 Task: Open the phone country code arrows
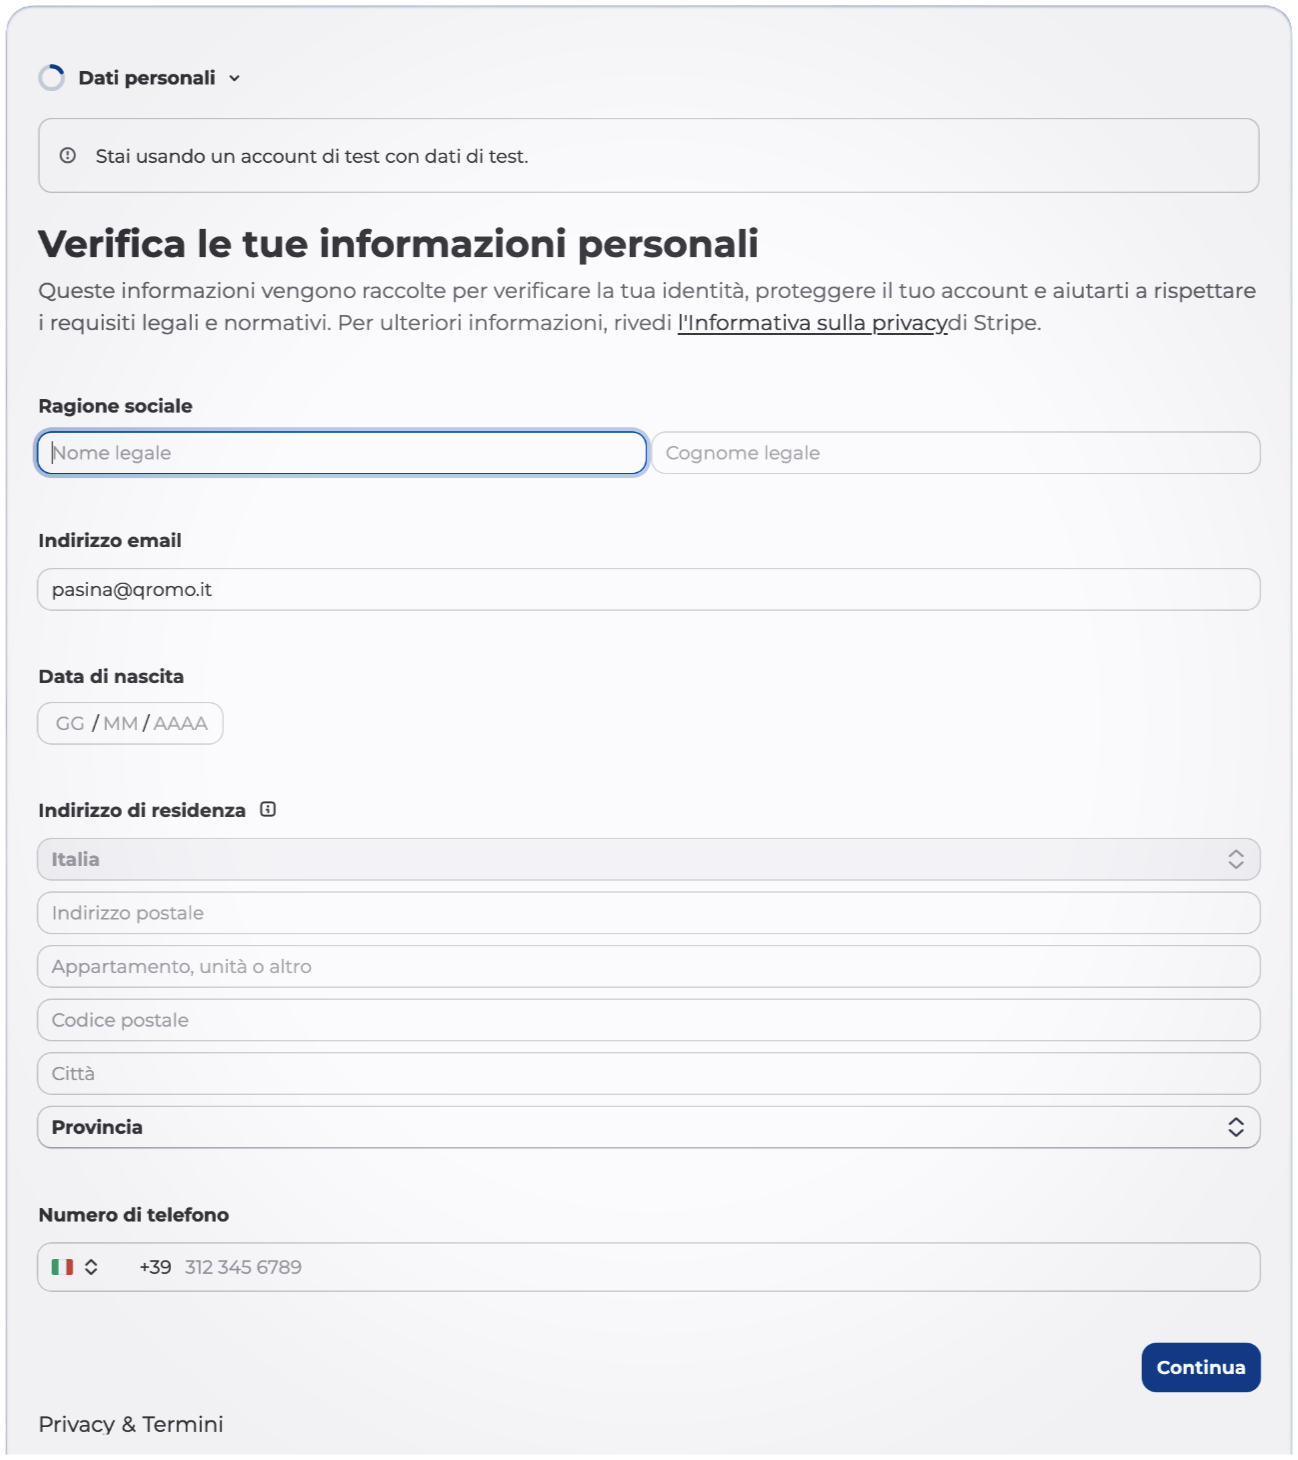tap(91, 1267)
